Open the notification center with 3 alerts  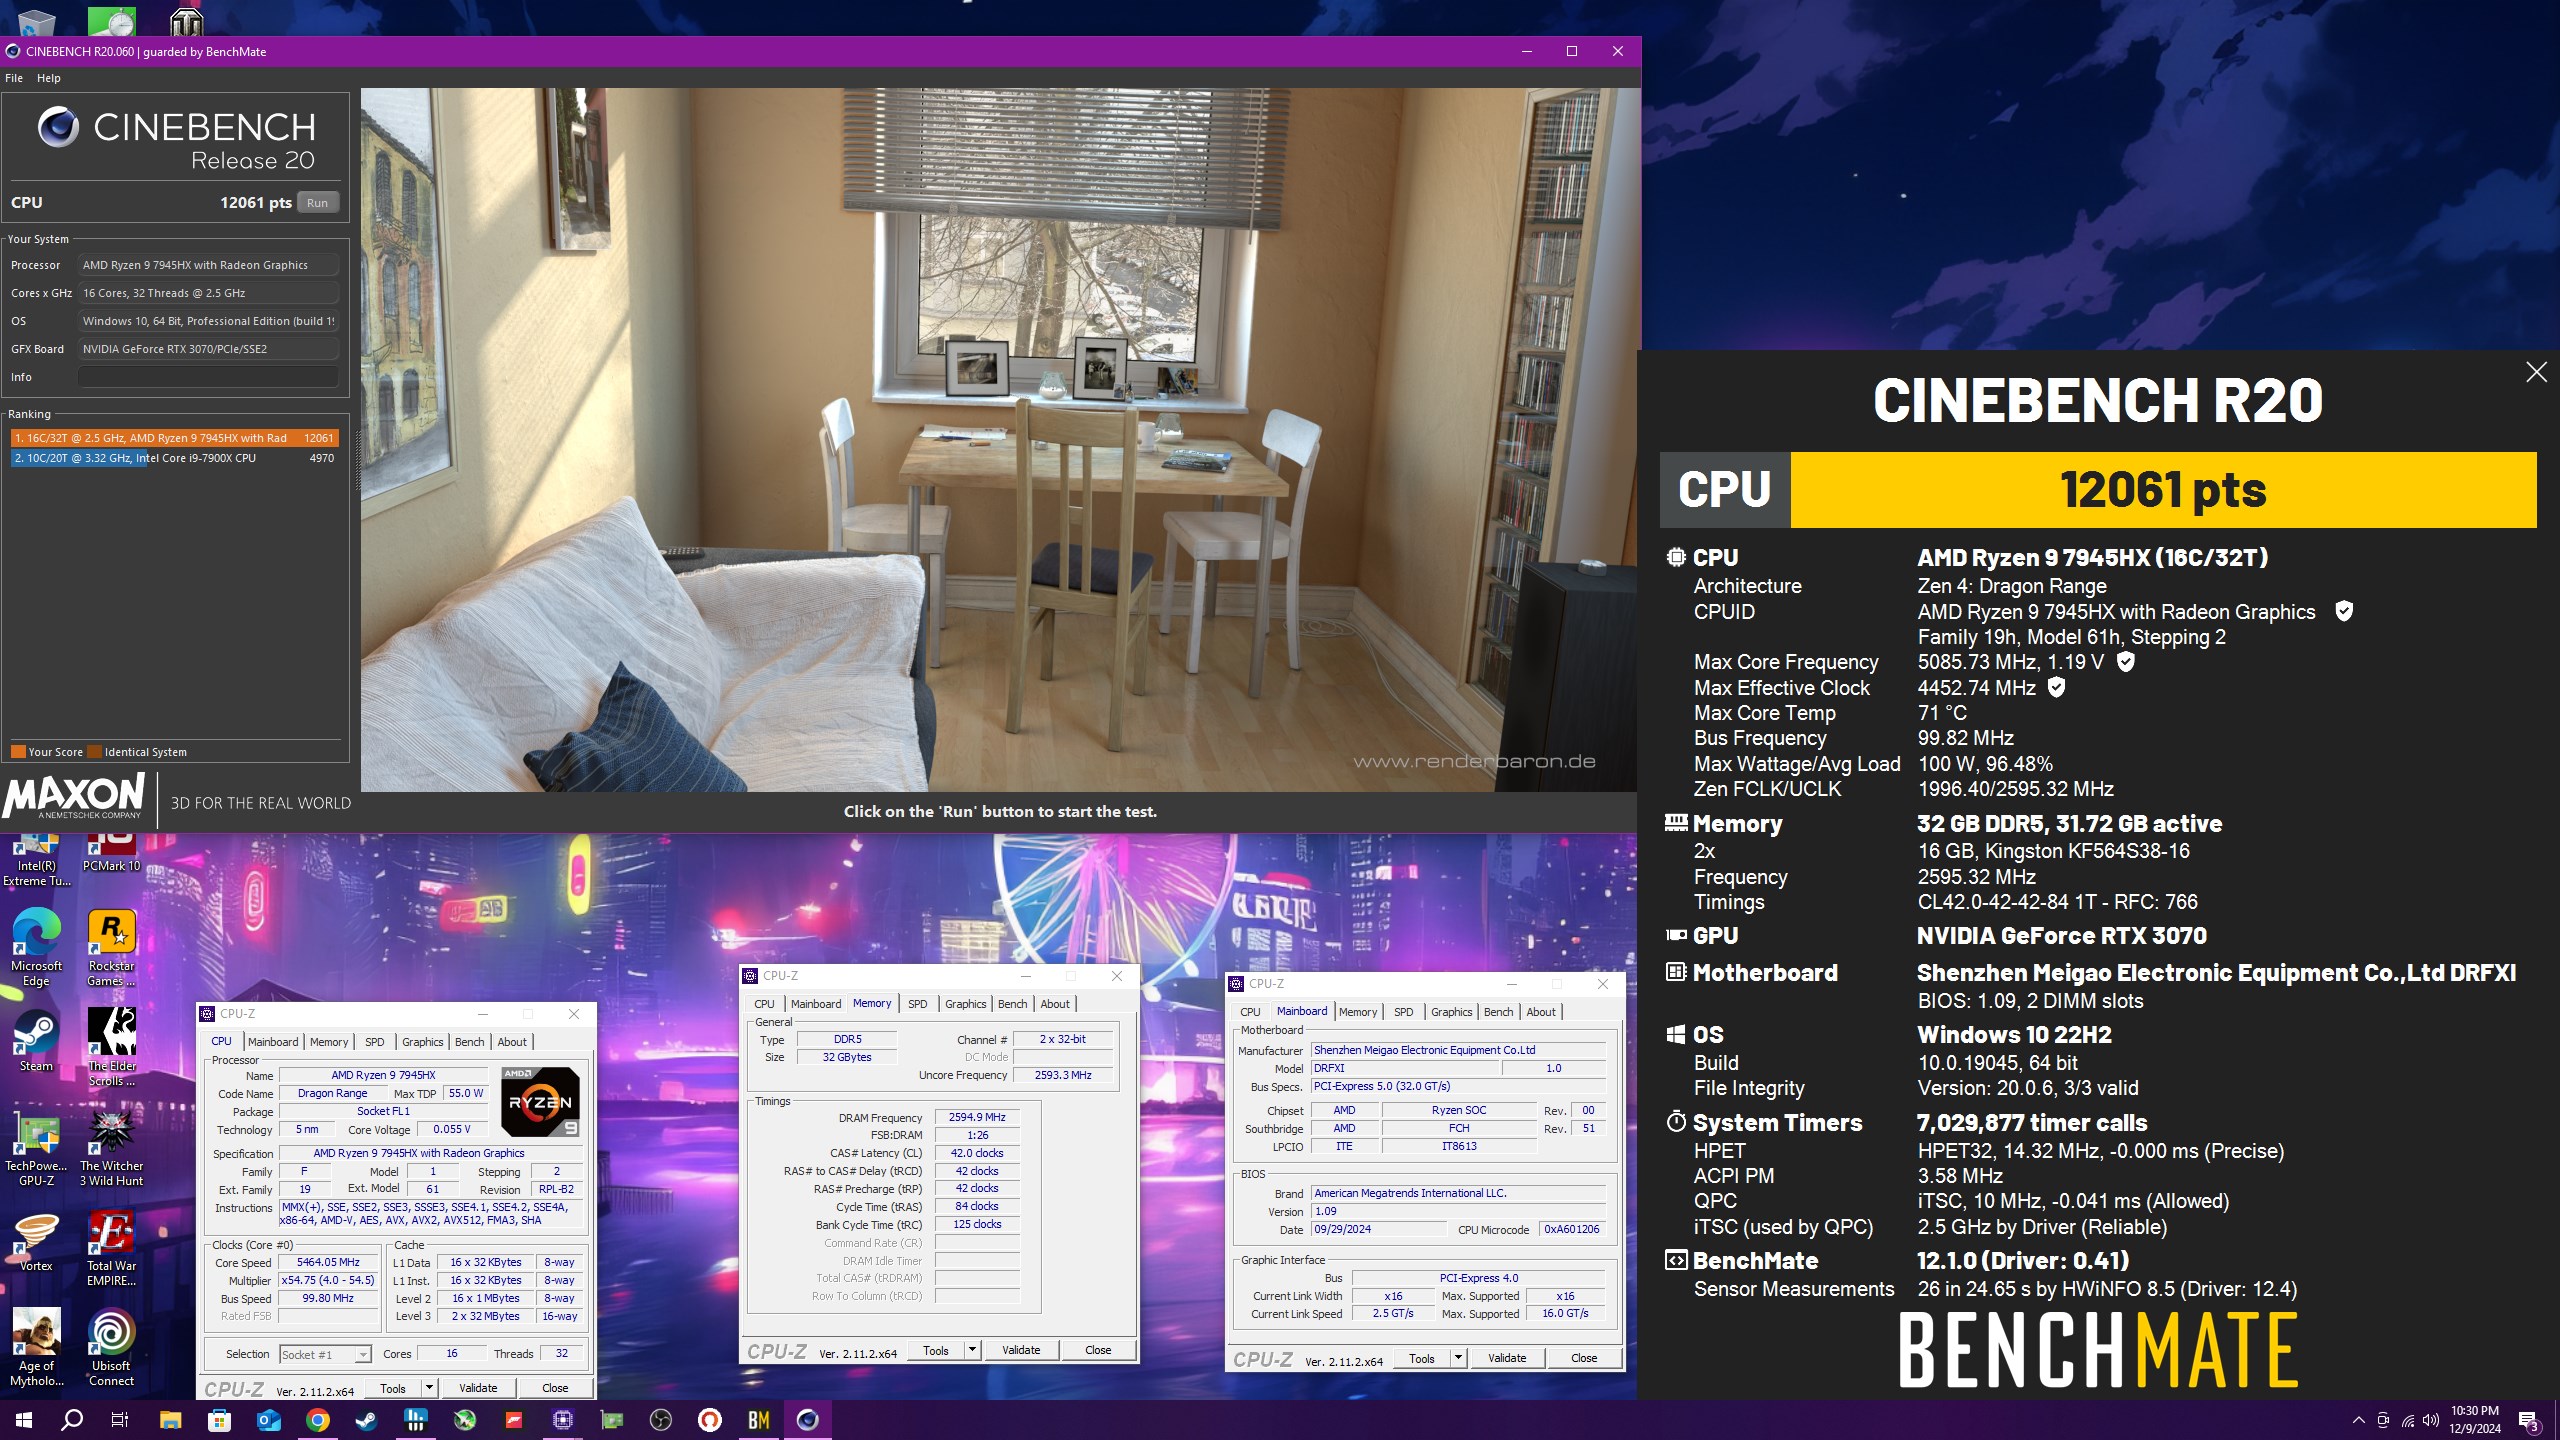click(2529, 1420)
